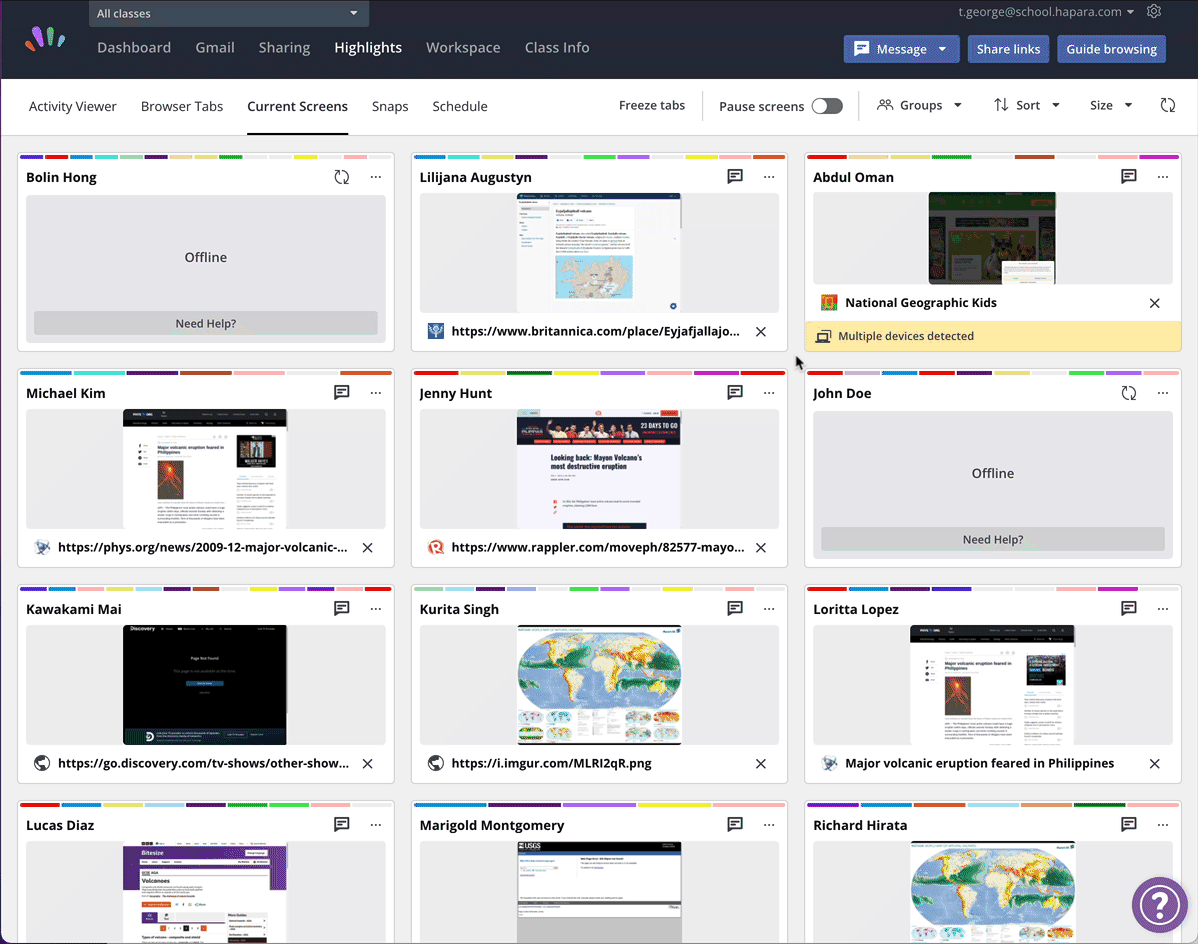Open the Size dropdown

pyautogui.click(x=1111, y=105)
